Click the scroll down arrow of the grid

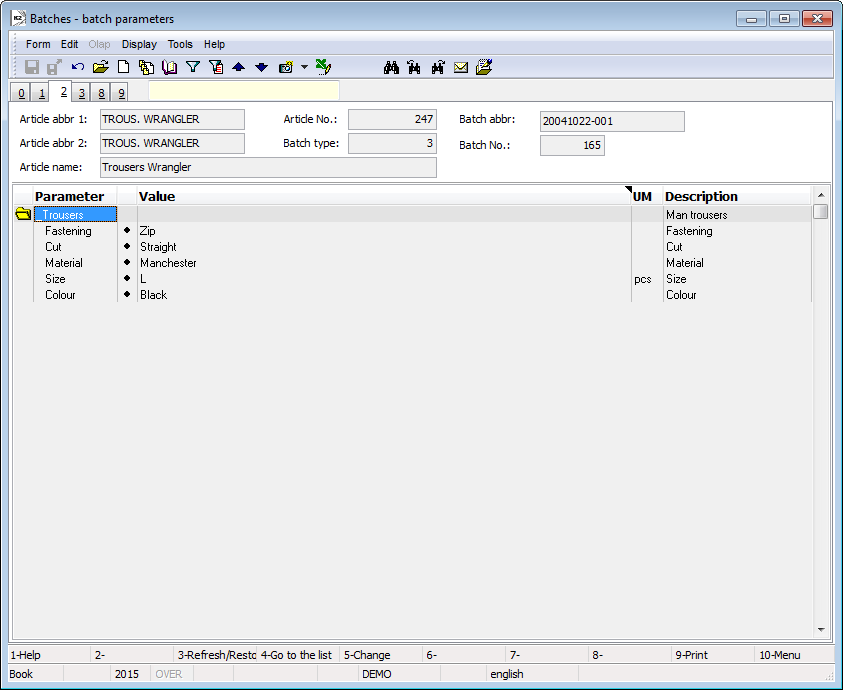coord(820,630)
